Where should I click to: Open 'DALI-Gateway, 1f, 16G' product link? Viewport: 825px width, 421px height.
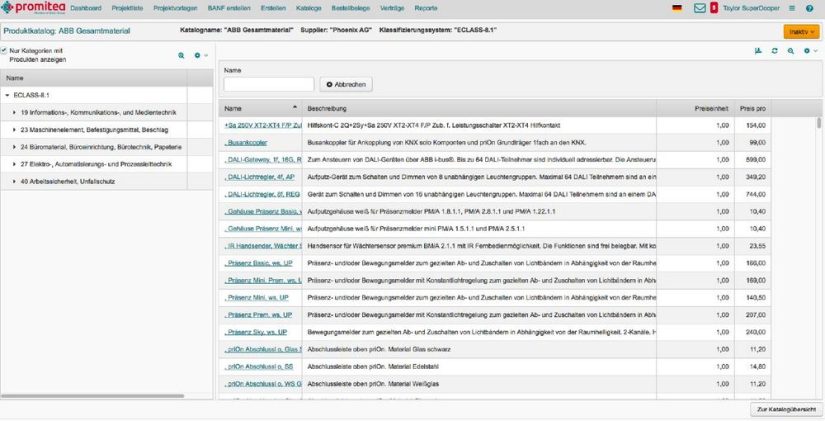(263, 160)
